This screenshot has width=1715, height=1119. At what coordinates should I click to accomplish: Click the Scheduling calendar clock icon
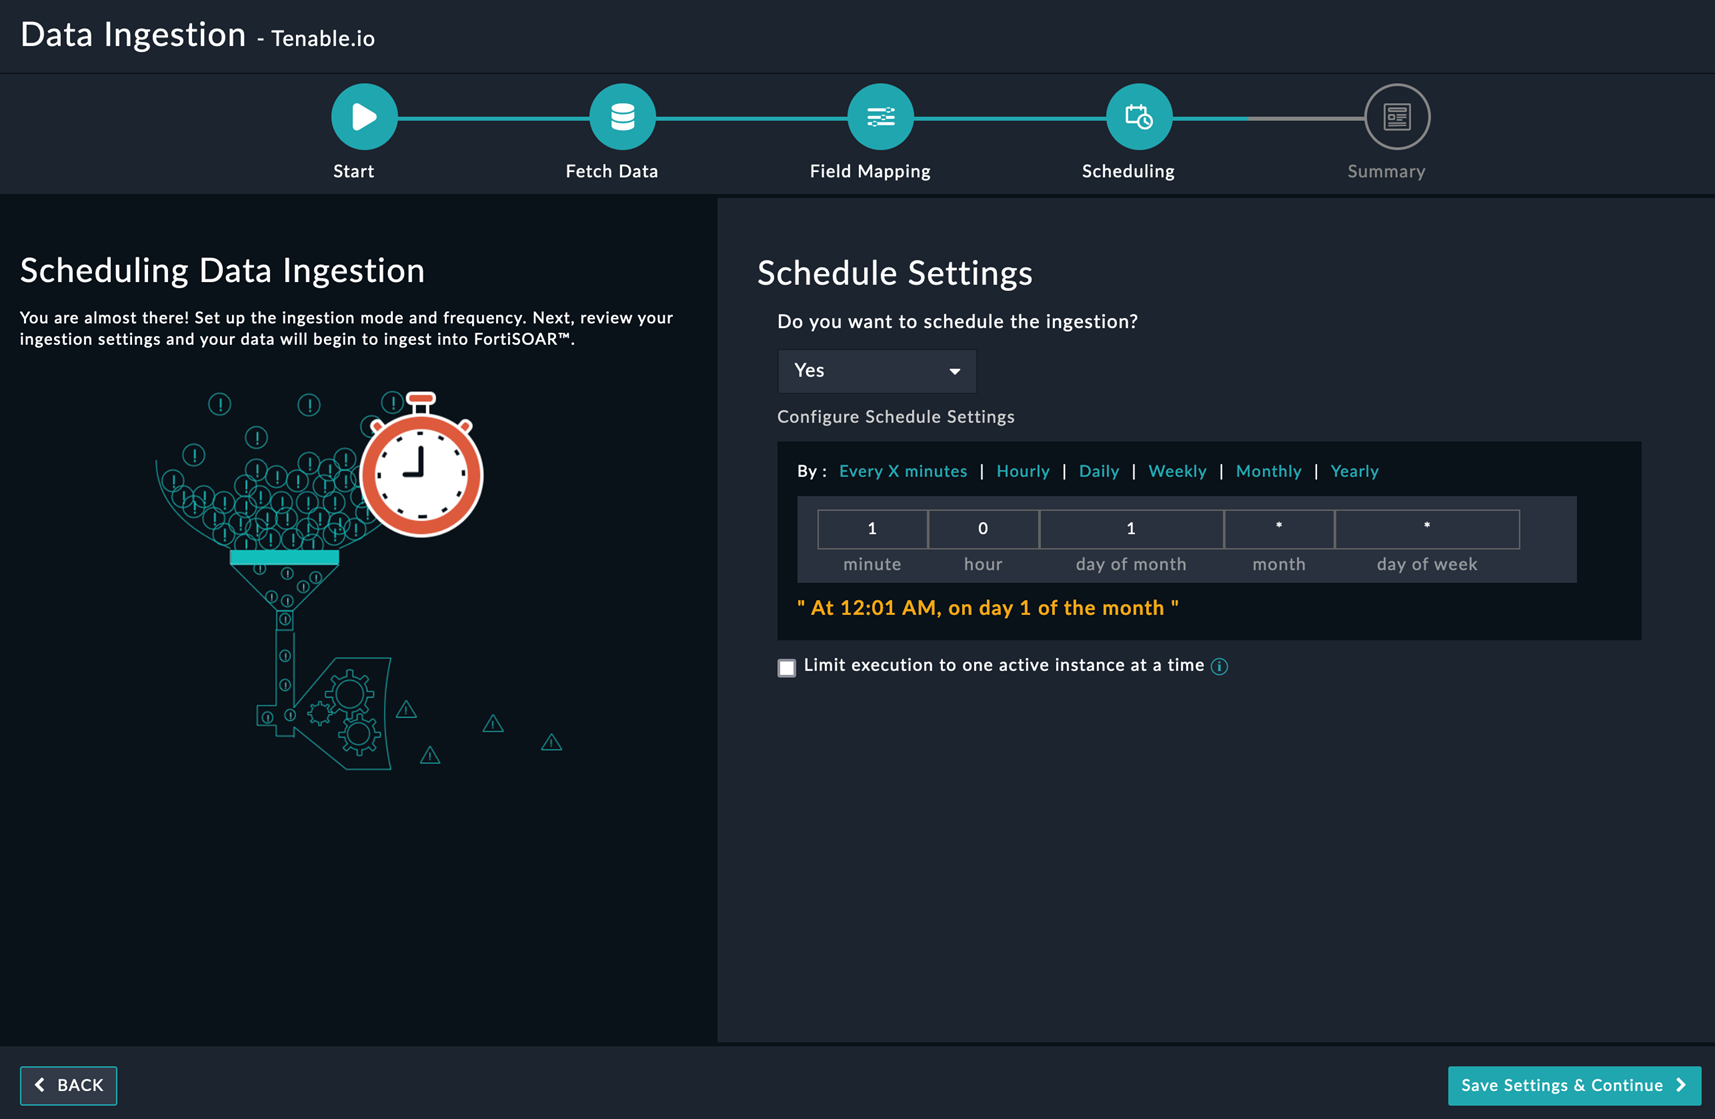click(x=1138, y=117)
